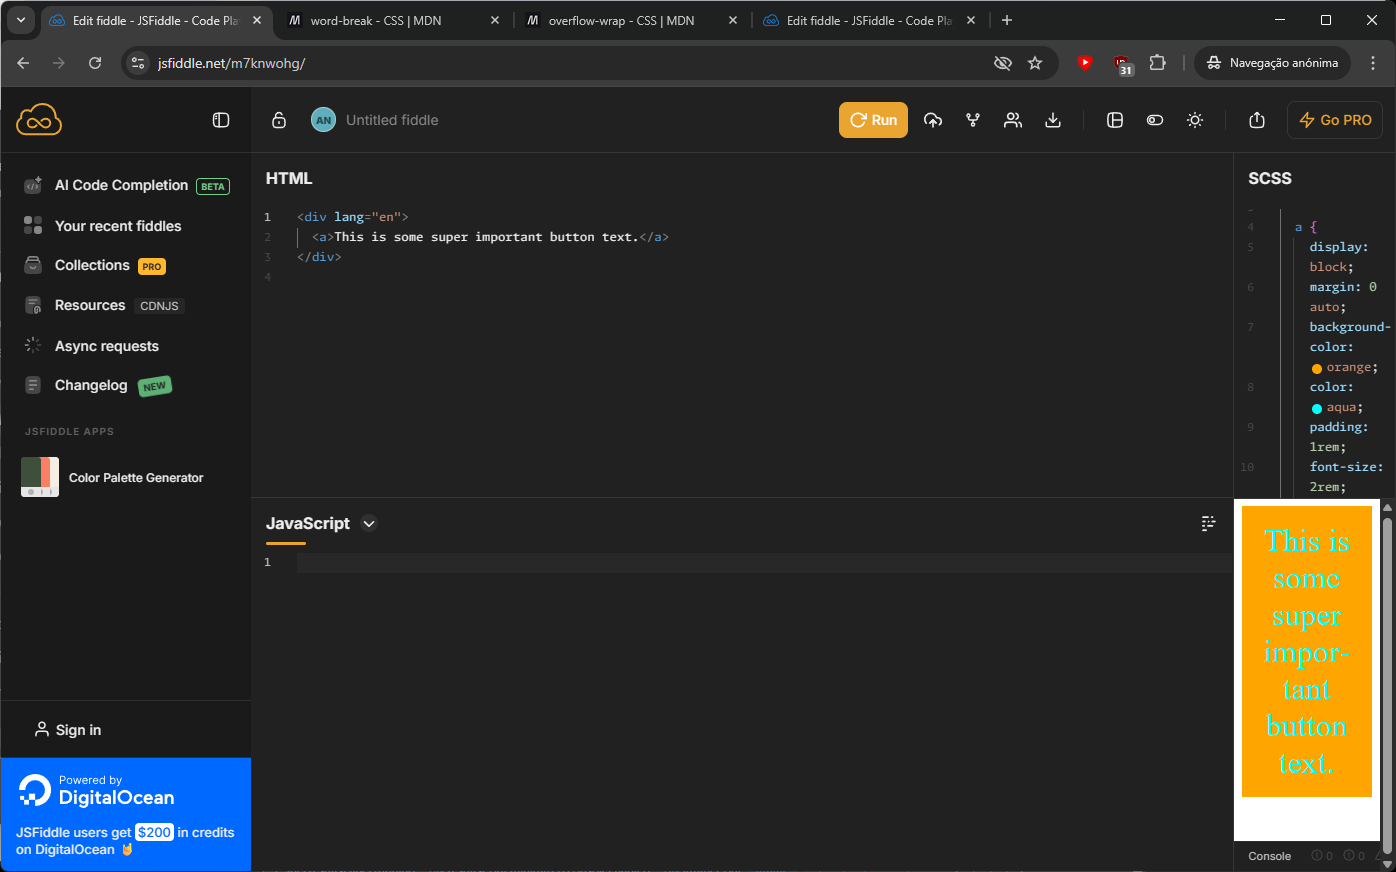
Task: Click the JSFiddle cloud logo
Action: click(39, 120)
